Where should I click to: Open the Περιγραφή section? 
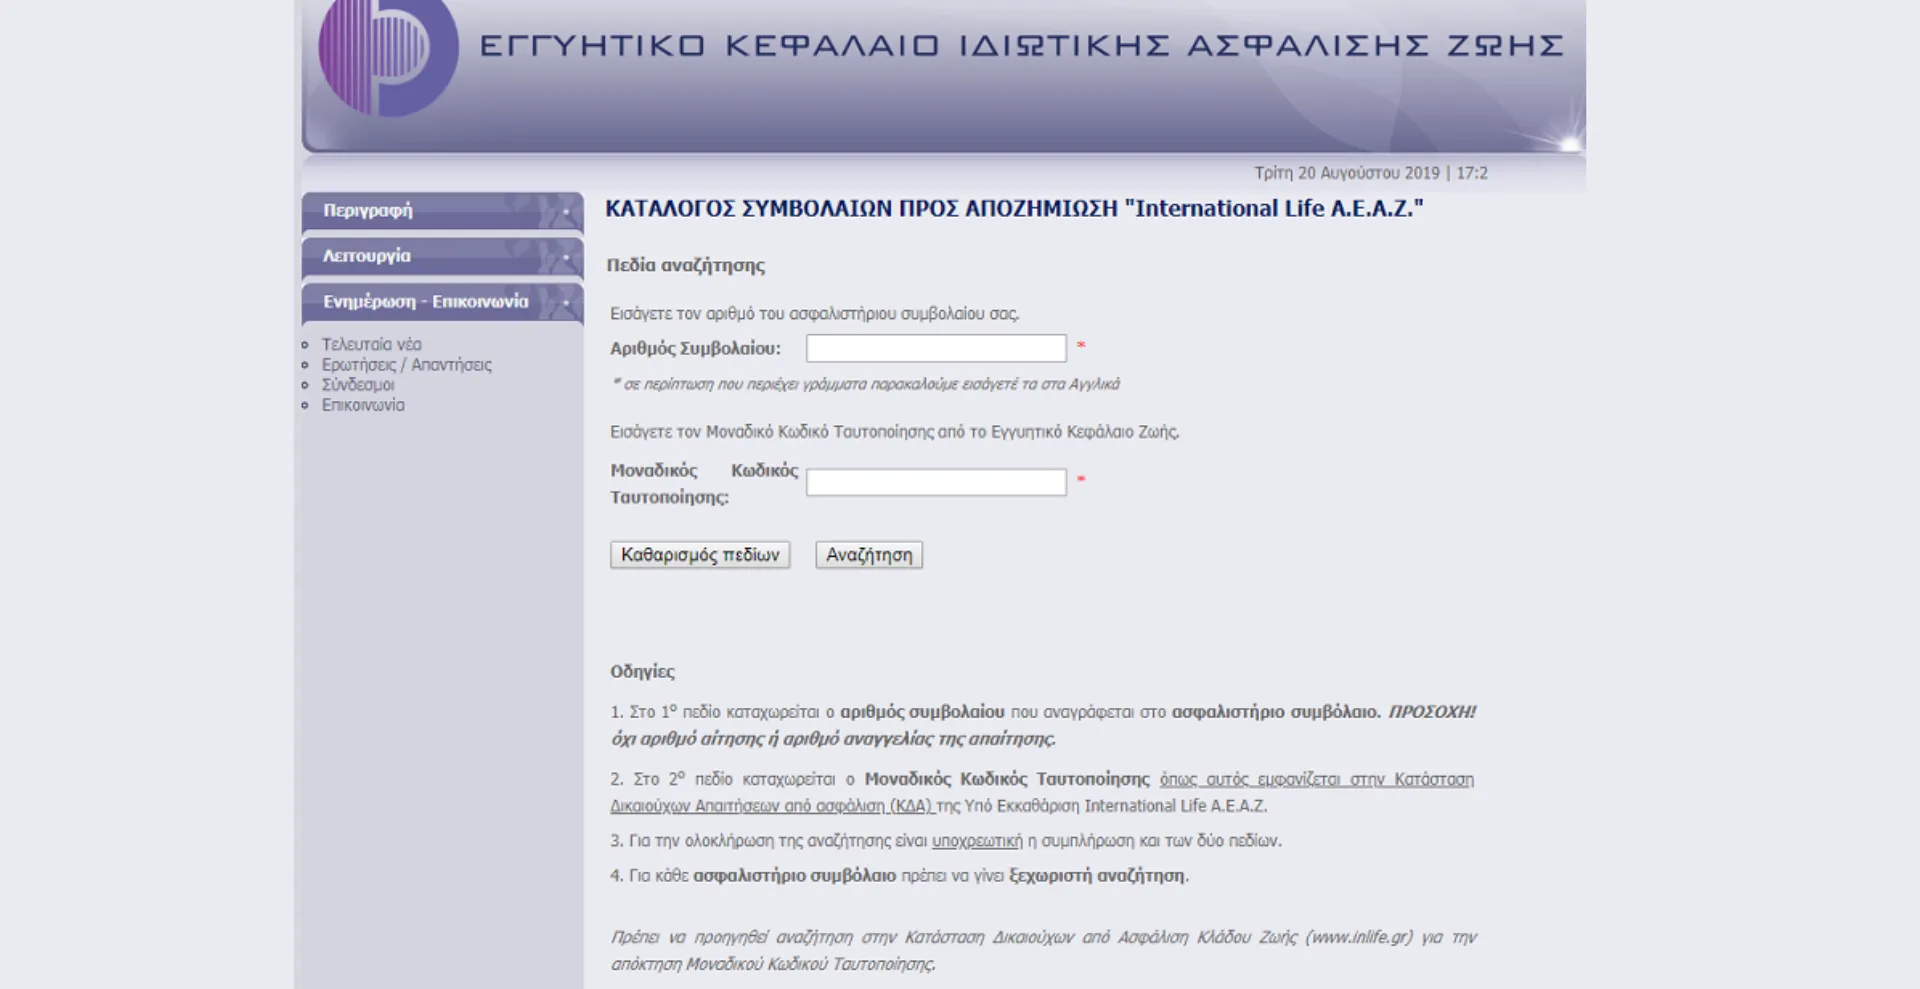click(368, 212)
